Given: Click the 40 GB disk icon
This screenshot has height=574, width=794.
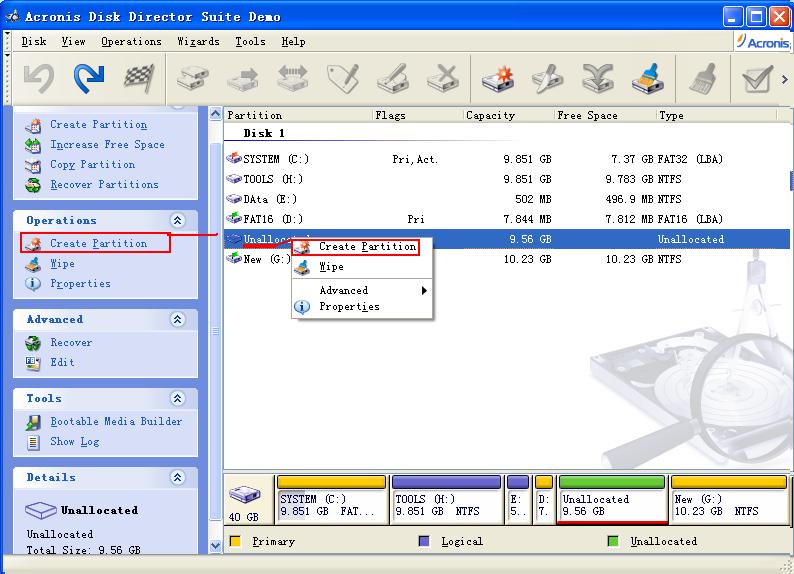Looking at the screenshot, I should (245, 495).
